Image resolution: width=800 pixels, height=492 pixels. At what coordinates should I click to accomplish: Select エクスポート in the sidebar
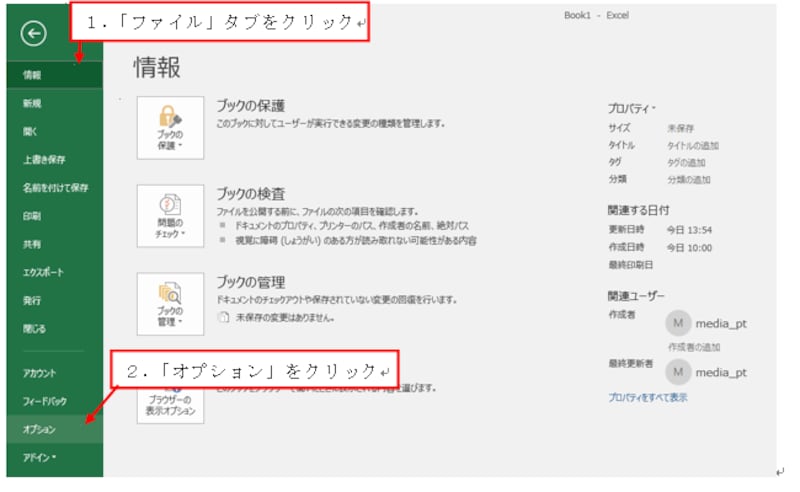pyautogui.click(x=55, y=272)
